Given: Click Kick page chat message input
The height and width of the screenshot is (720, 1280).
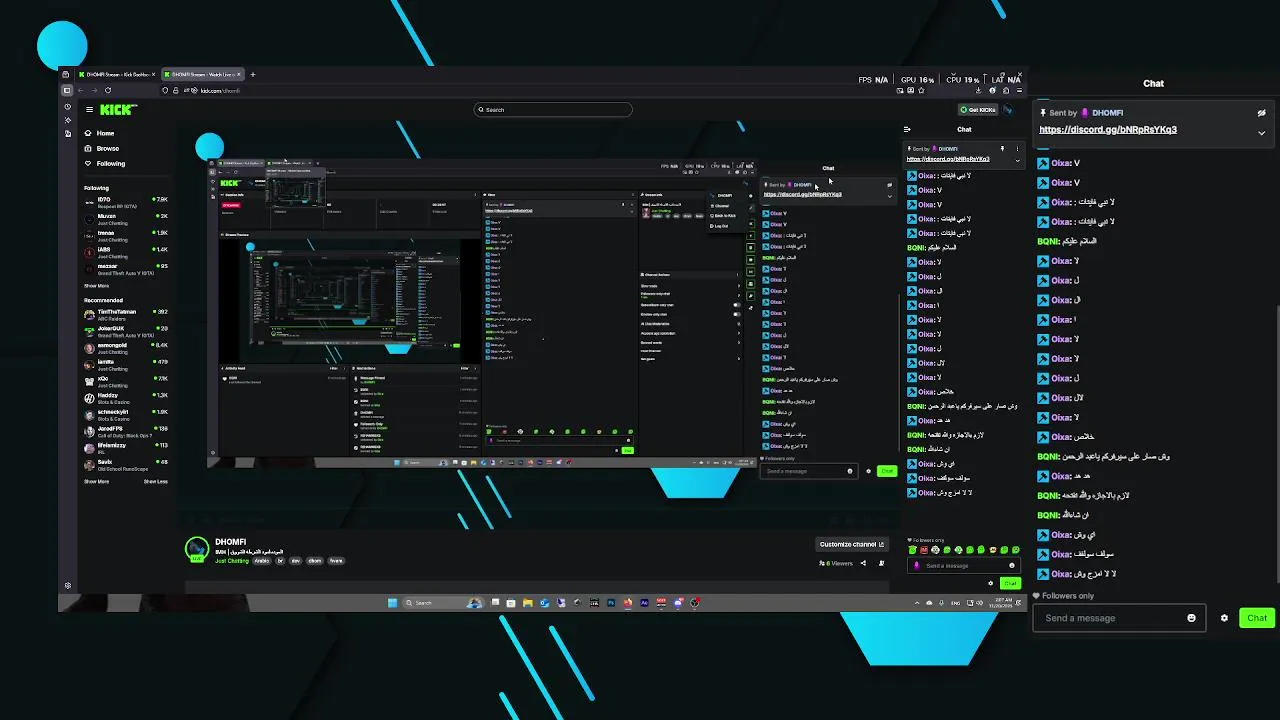Looking at the screenshot, I should click(964, 566).
